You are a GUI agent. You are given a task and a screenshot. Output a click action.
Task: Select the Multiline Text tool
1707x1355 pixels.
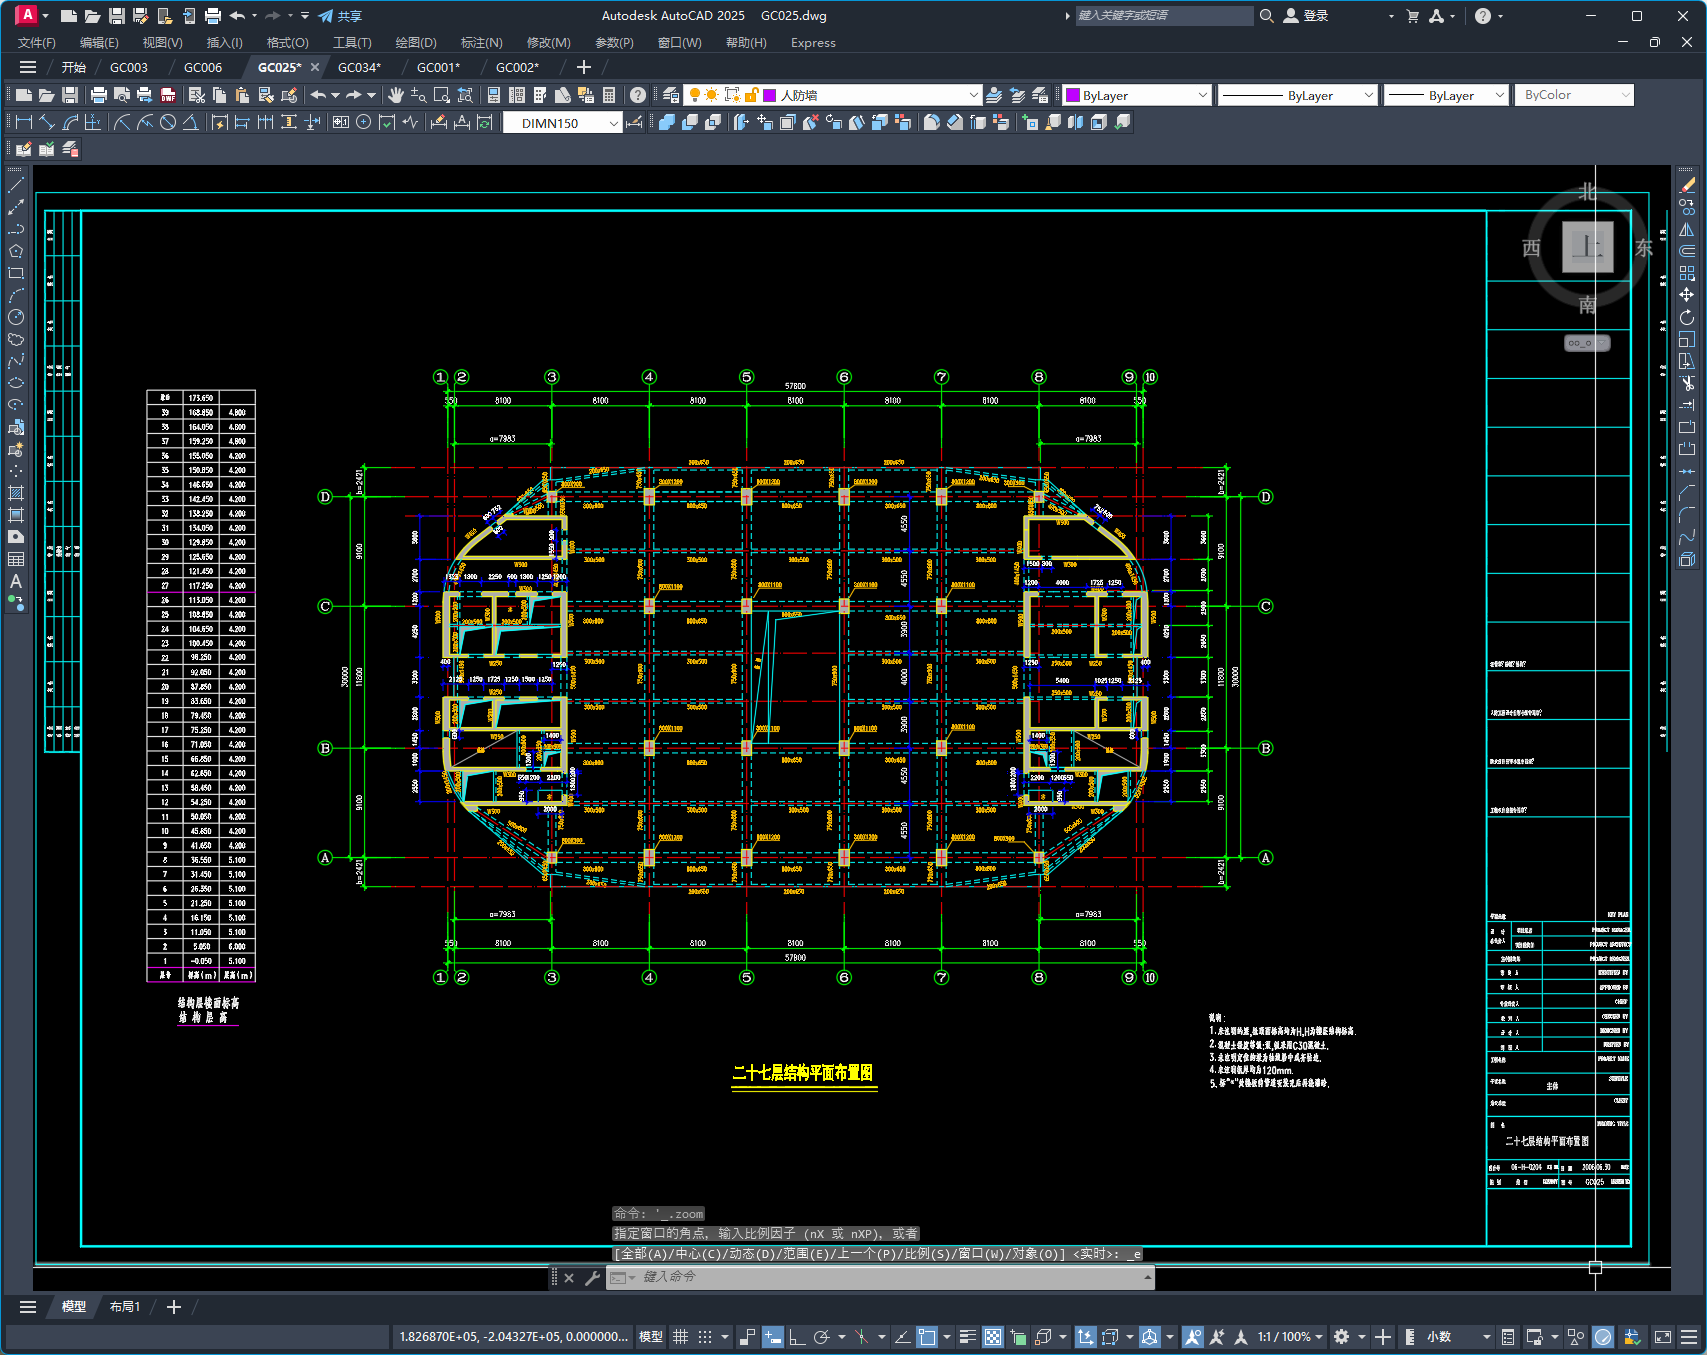16,581
